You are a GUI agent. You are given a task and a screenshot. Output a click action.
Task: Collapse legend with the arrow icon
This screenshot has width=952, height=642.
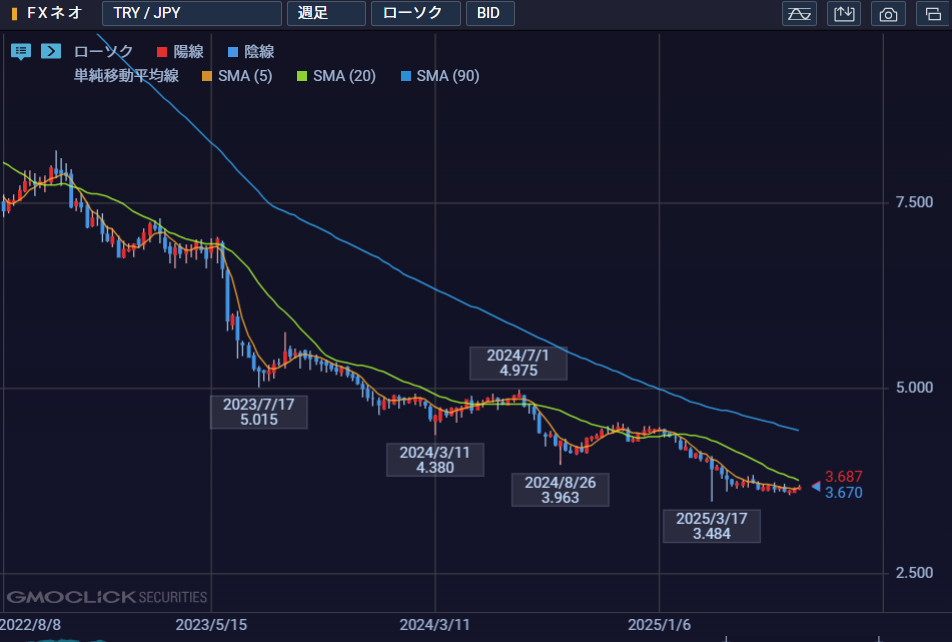[x=51, y=51]
